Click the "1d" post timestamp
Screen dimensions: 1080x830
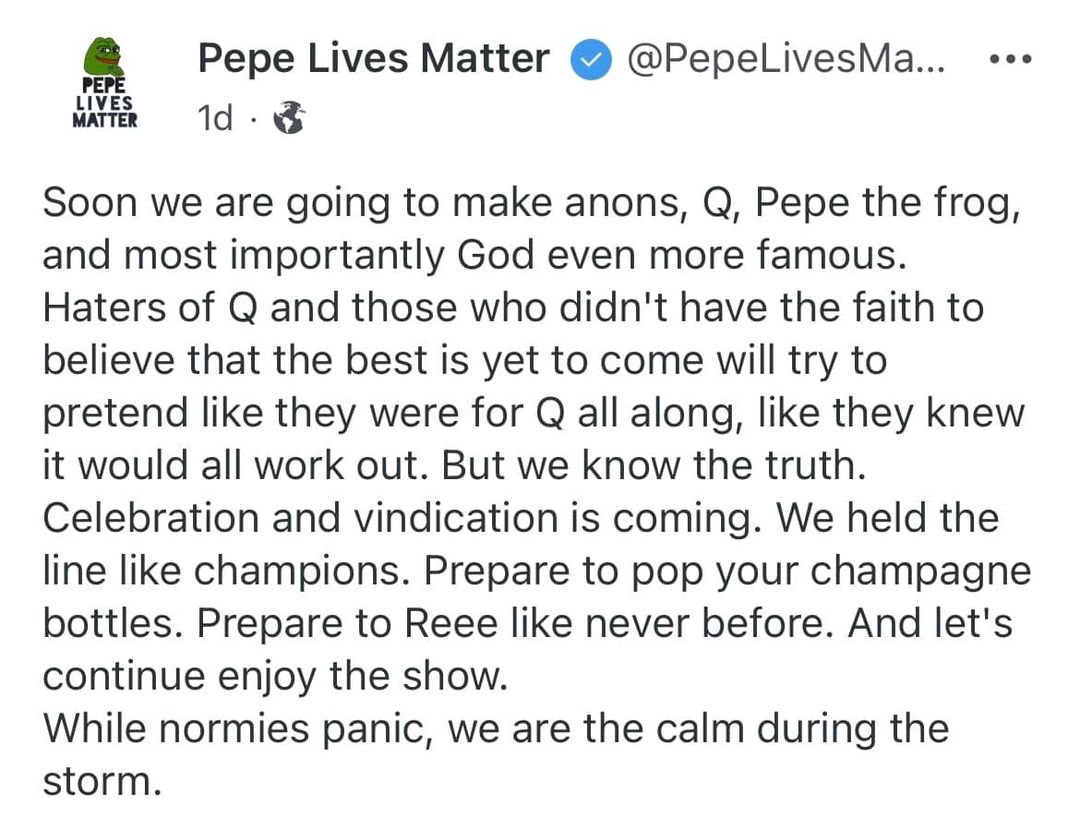(x=215, y=118)
